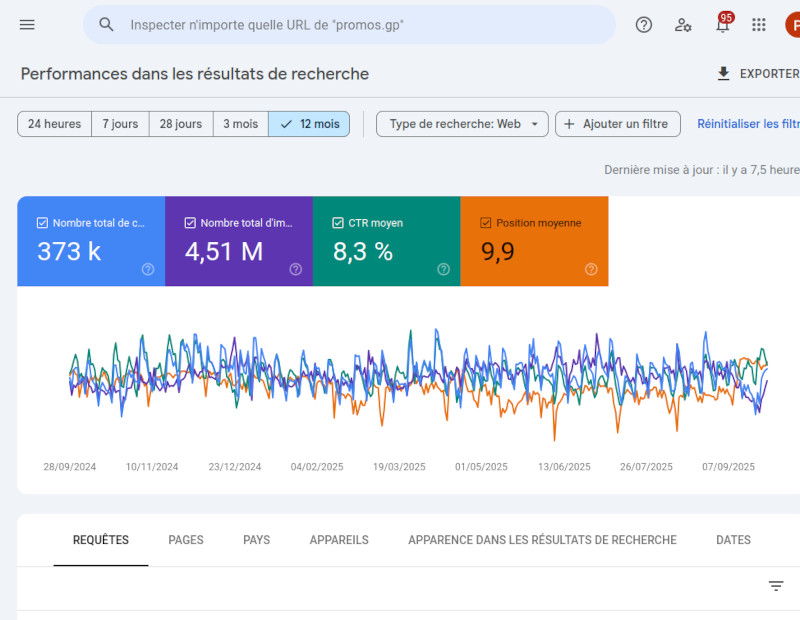Expand the Type de recherche: Web dropdown
The height and width of the screenshot is (620, 800).
coord(462,124)
